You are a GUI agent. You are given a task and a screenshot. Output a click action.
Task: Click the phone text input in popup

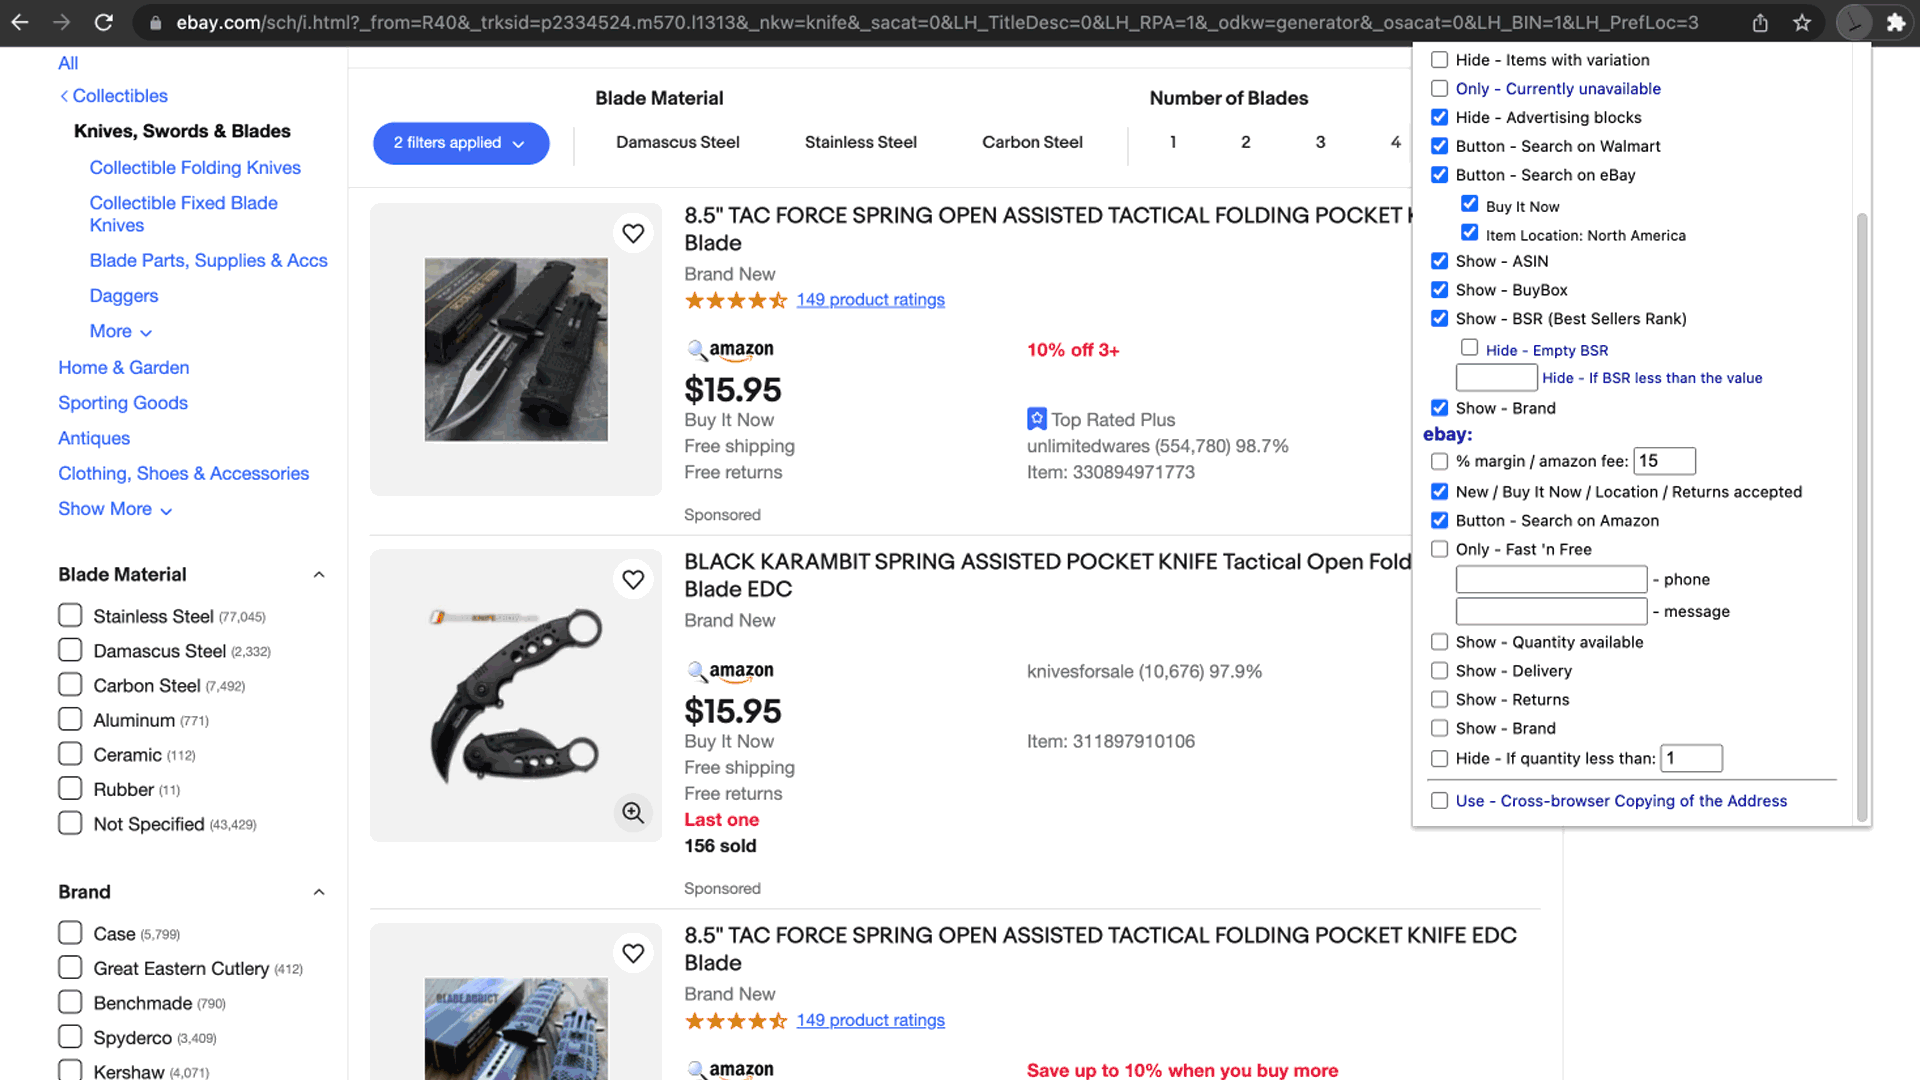pyautogui.click(x=1551, y=579)
